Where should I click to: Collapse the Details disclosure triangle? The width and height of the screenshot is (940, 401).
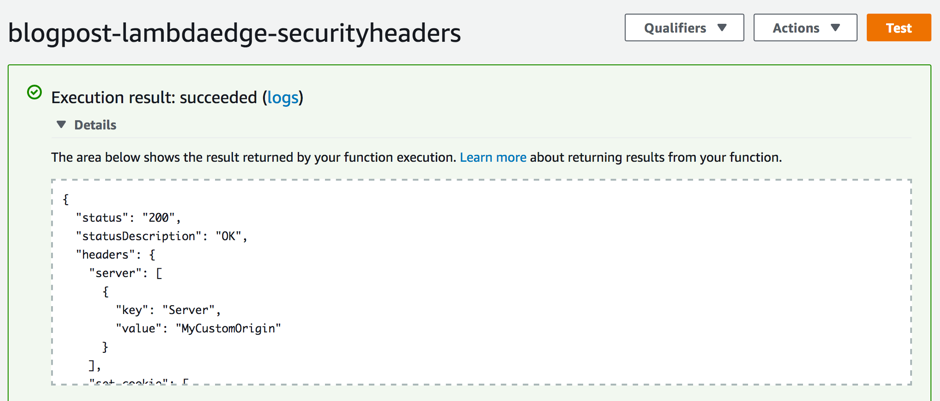click(x=61, y=125)
